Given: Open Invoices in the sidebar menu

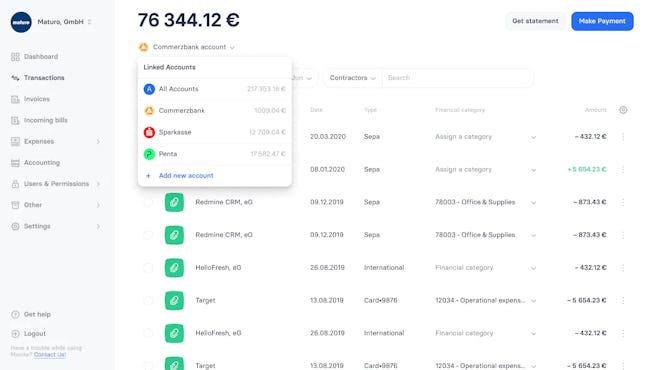Looking at the screenshot, I should 37,99.
